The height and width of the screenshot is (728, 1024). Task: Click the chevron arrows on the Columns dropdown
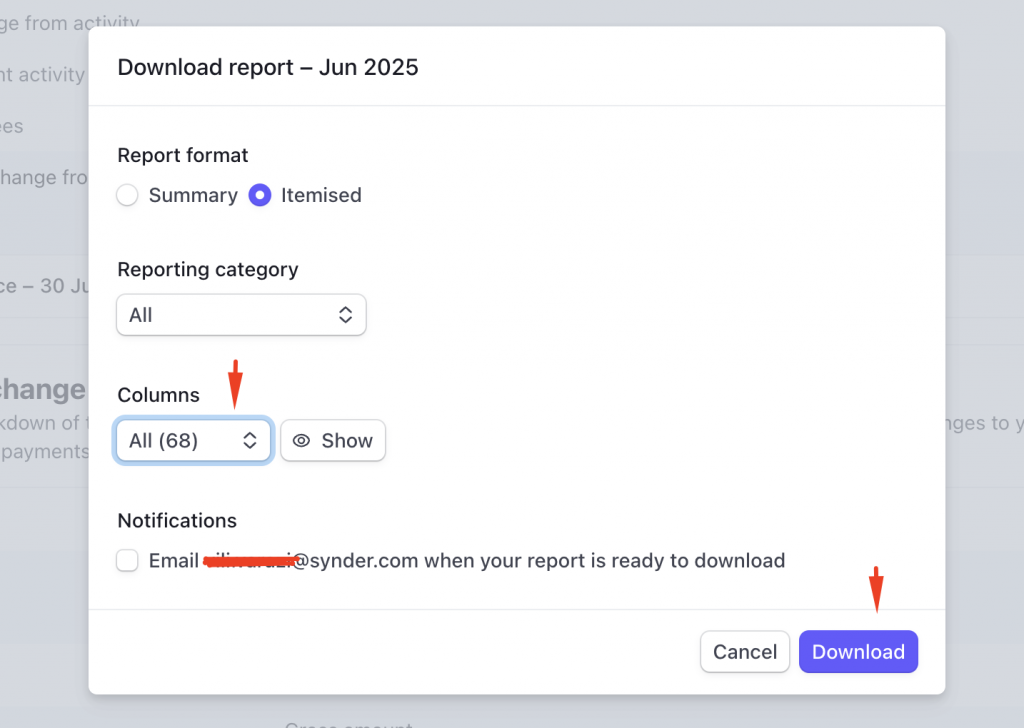click(250, 441)
